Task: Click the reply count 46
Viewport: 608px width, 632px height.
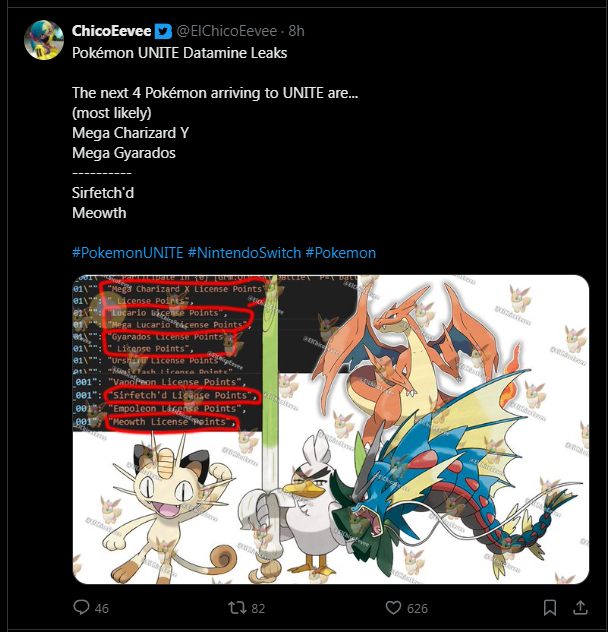Action: (102, 608)
